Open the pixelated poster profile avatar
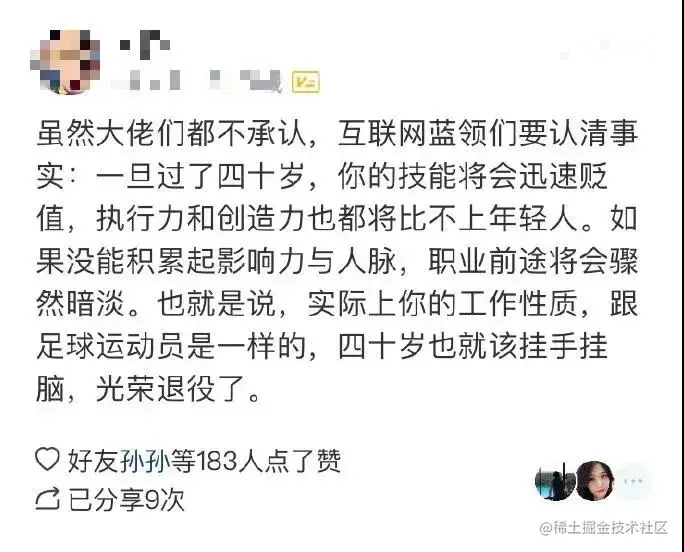 [x=65, y=61]
